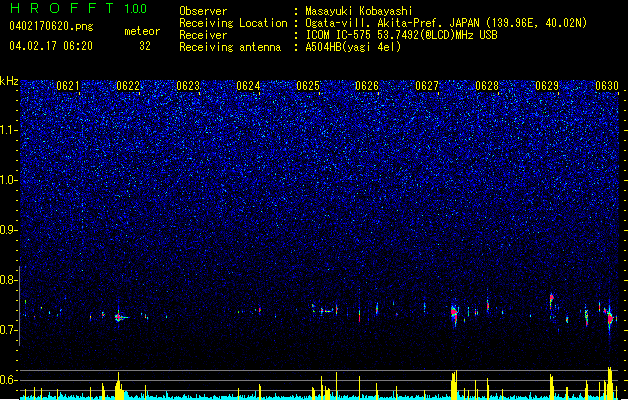Image resolution: width=629 pixels, height=400 pixels.
Task: Click the 'Receiver' field label
Action: (203, 35)
